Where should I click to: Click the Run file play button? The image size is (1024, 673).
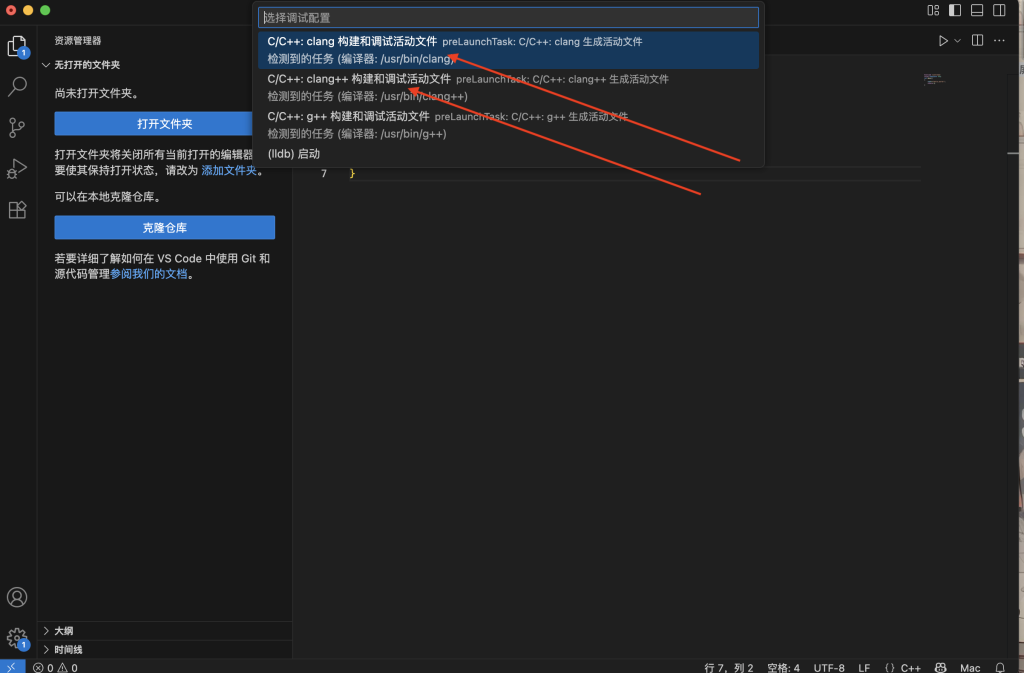(942, 41)
